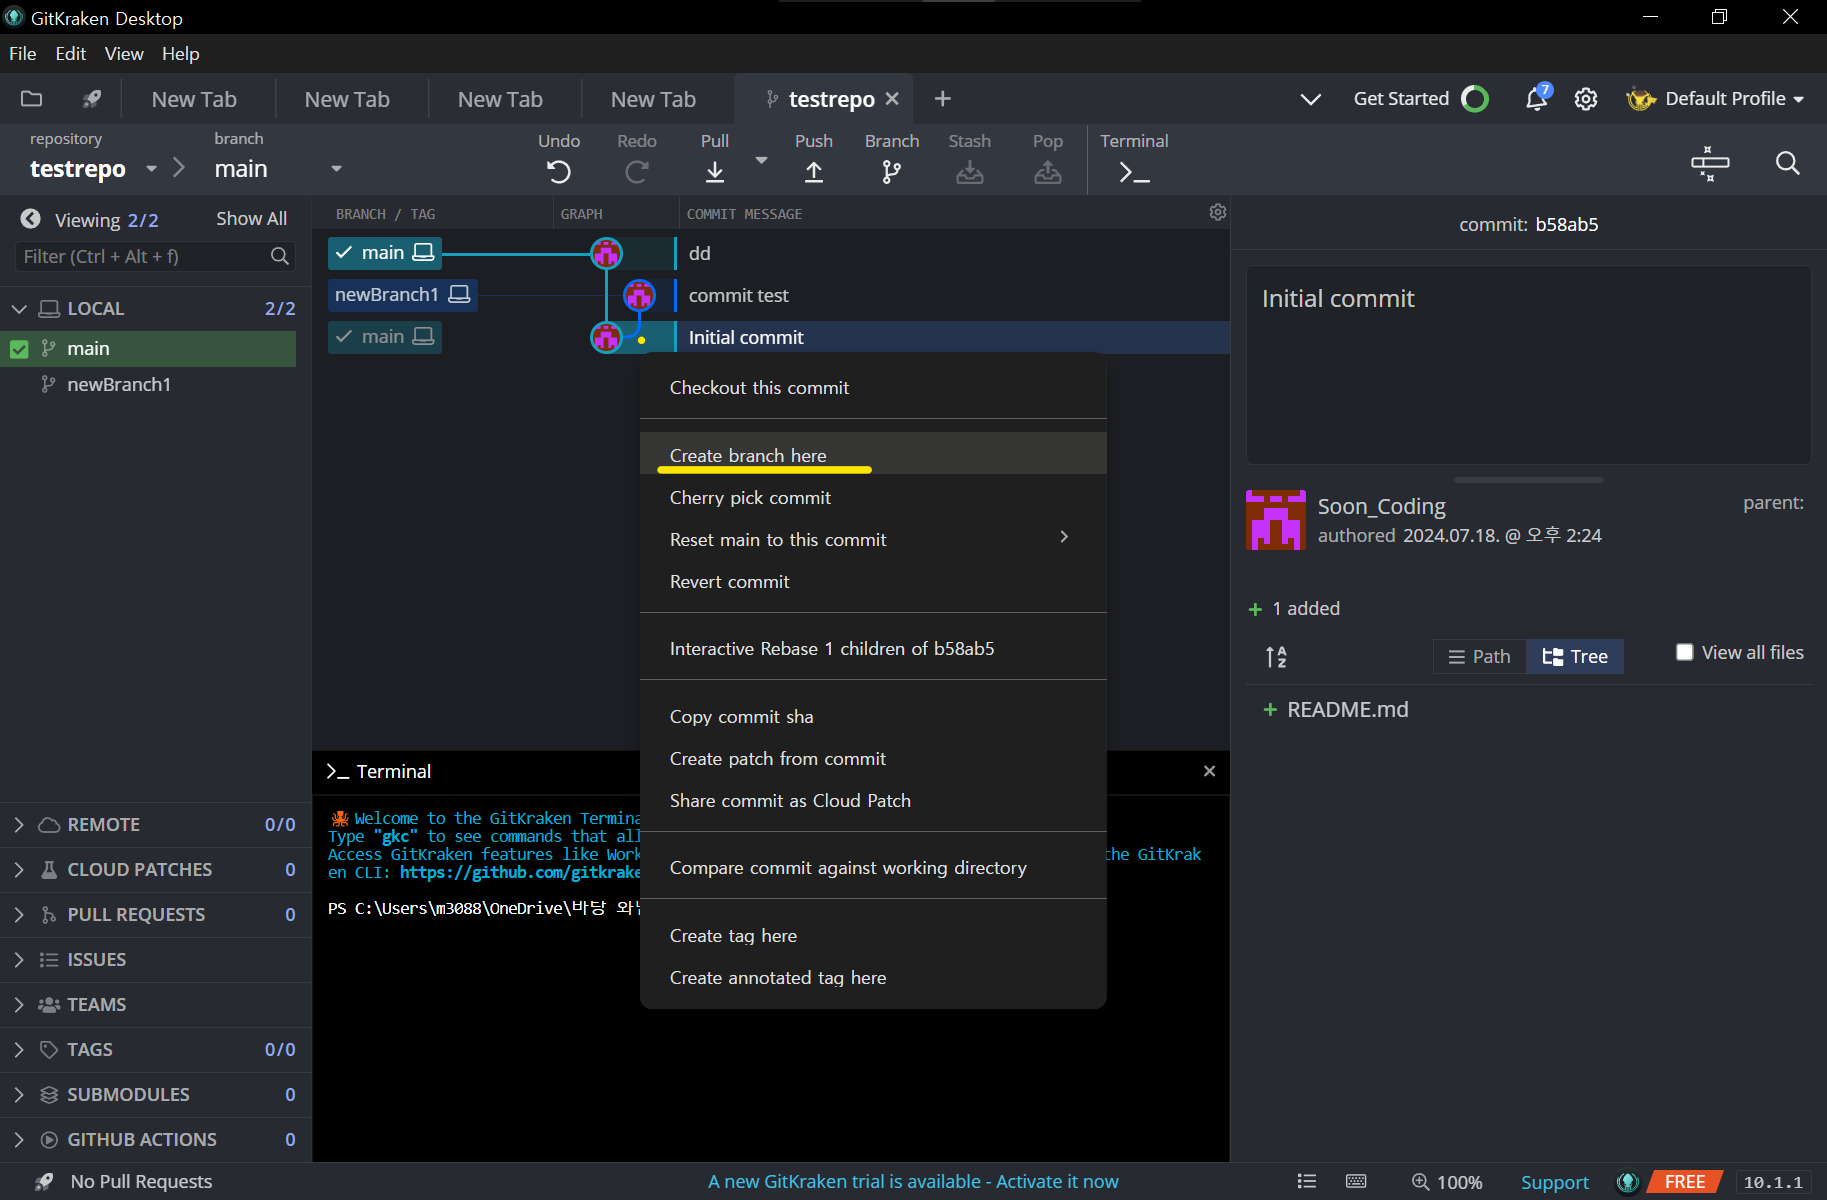Click the Get Started progress ring icon
The image size is (1827, 1200).
click(x=1475, y=99)
